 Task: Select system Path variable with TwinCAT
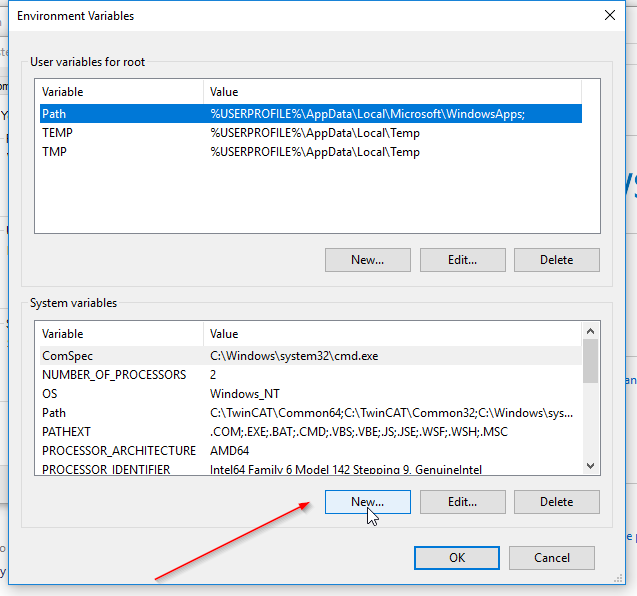(311, 413)
